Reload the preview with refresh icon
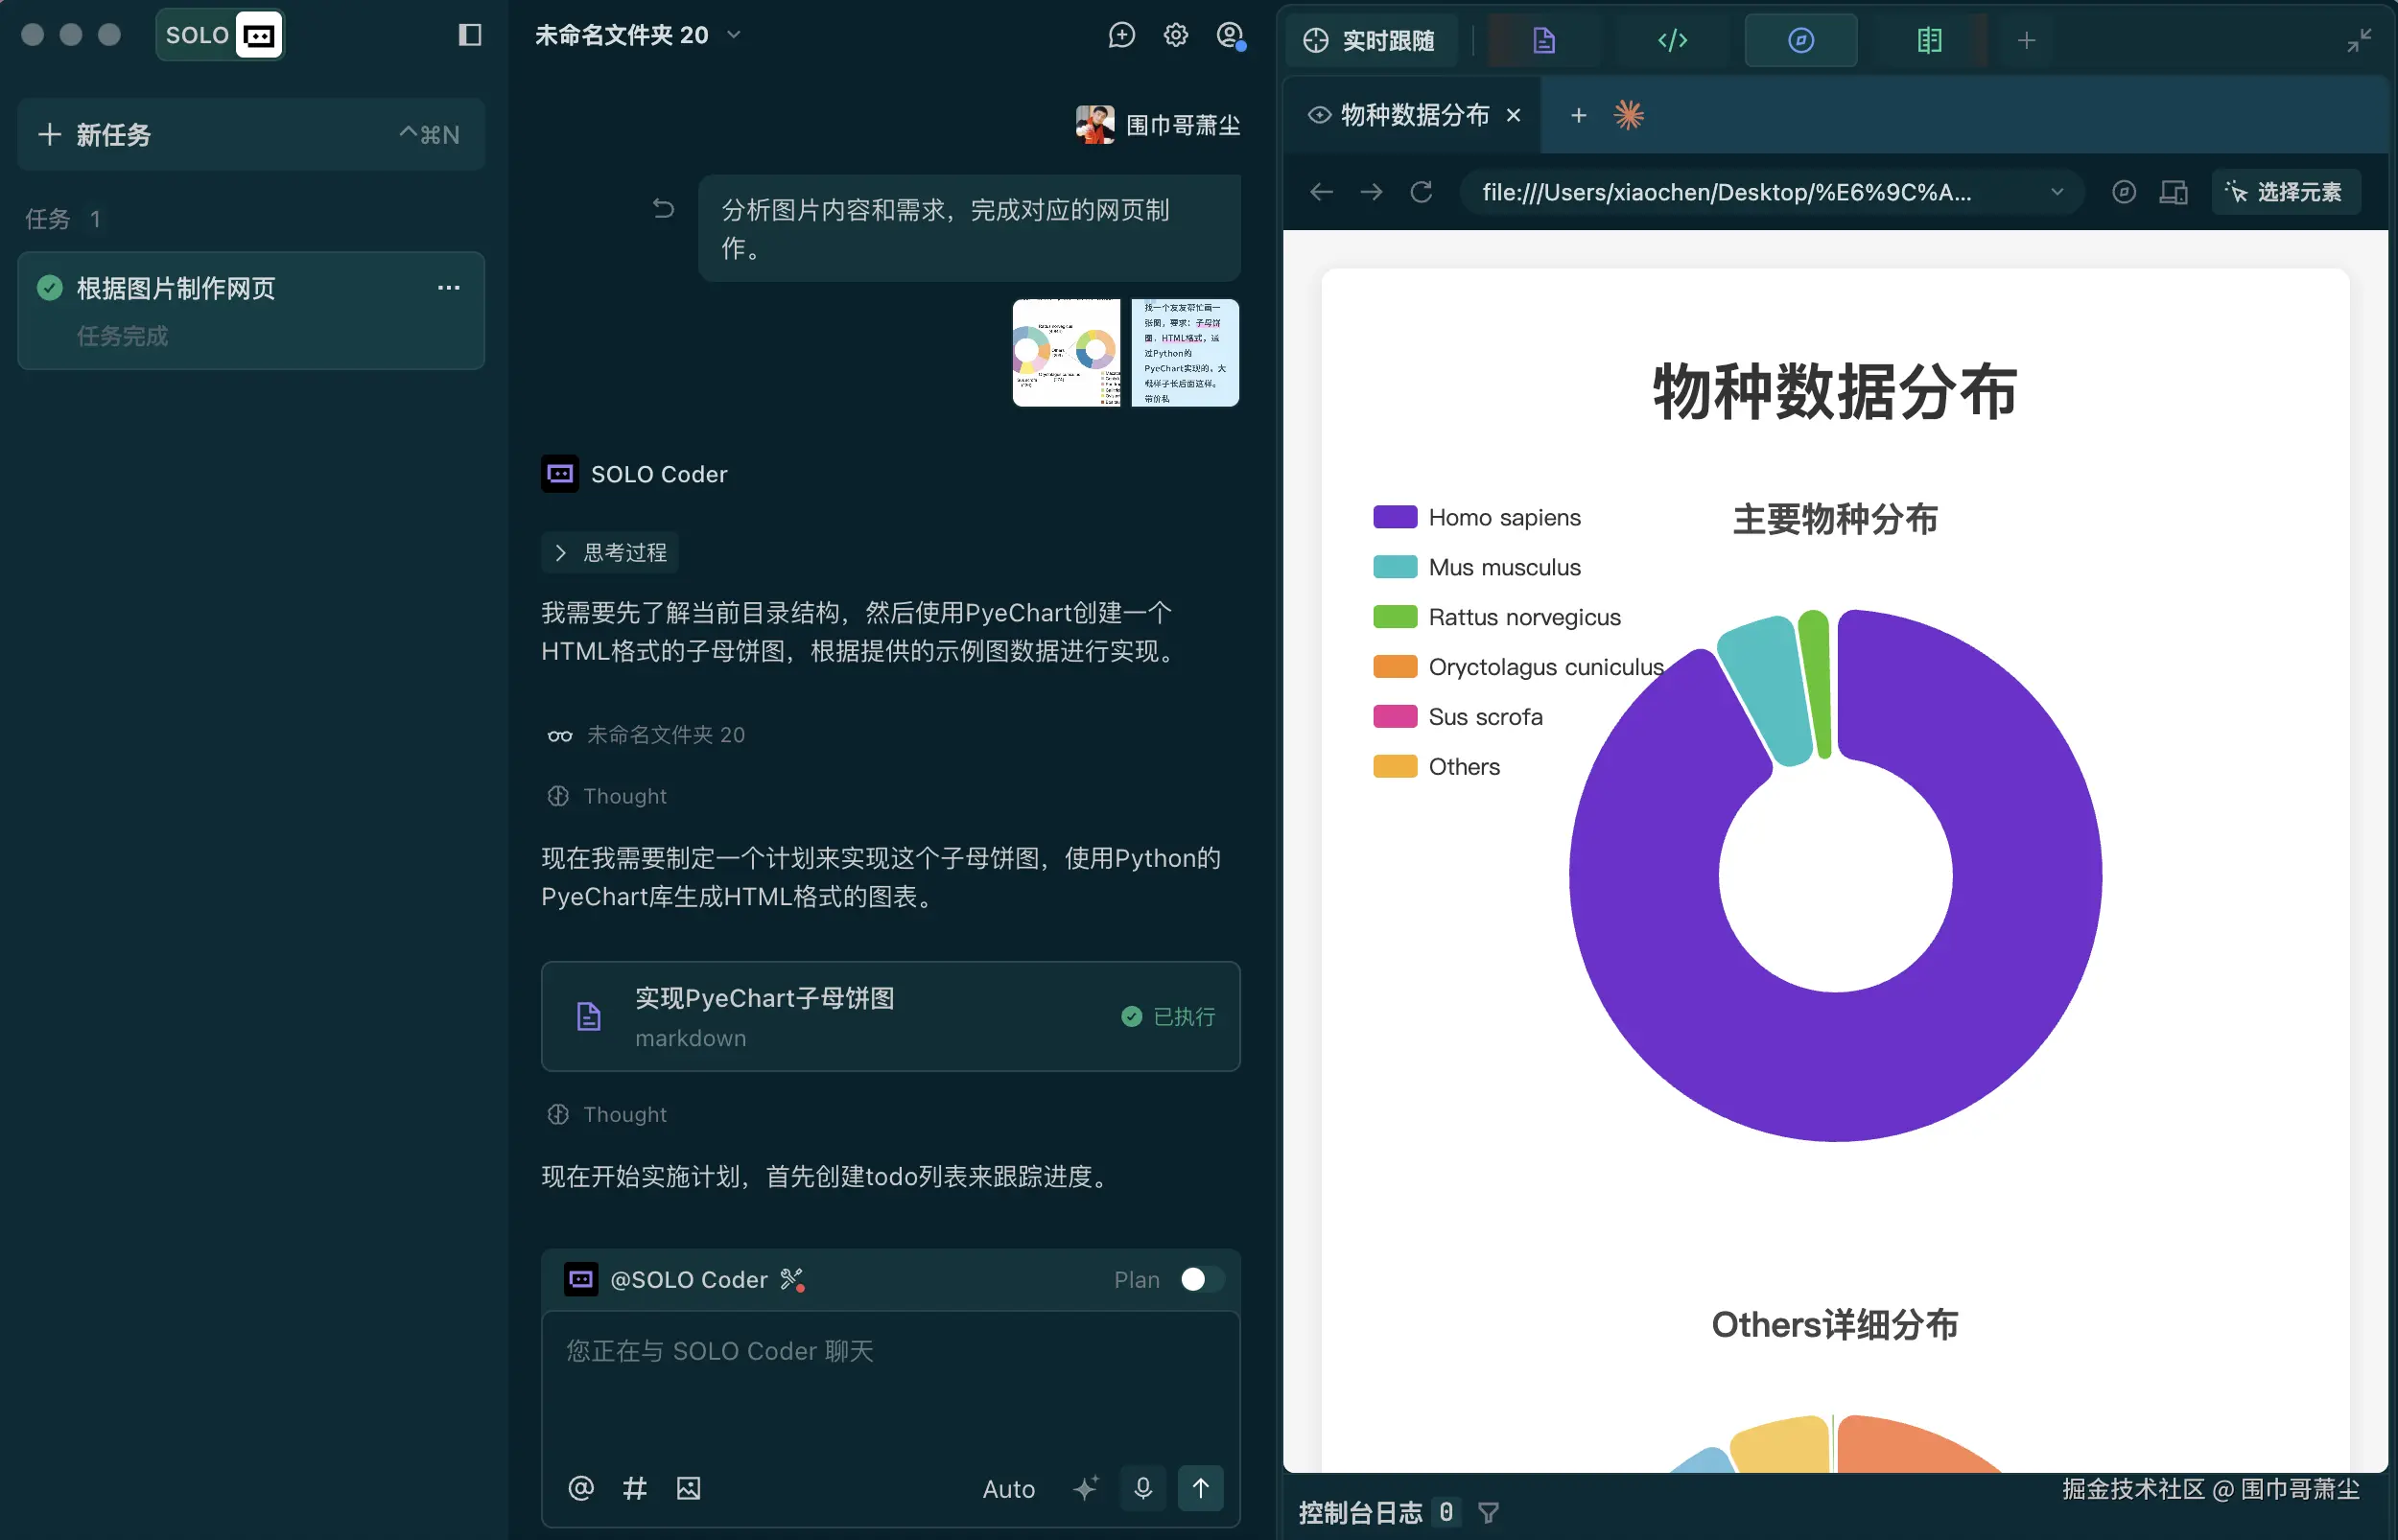The image size is (2398, 1540). [1421, 192]
